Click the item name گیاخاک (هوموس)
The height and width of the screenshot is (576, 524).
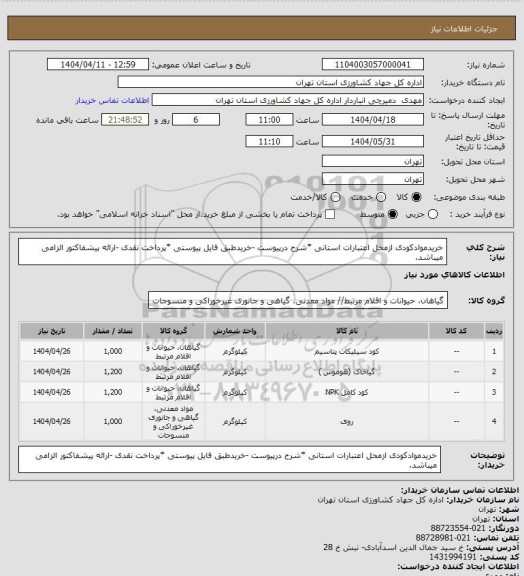(346, 372)
